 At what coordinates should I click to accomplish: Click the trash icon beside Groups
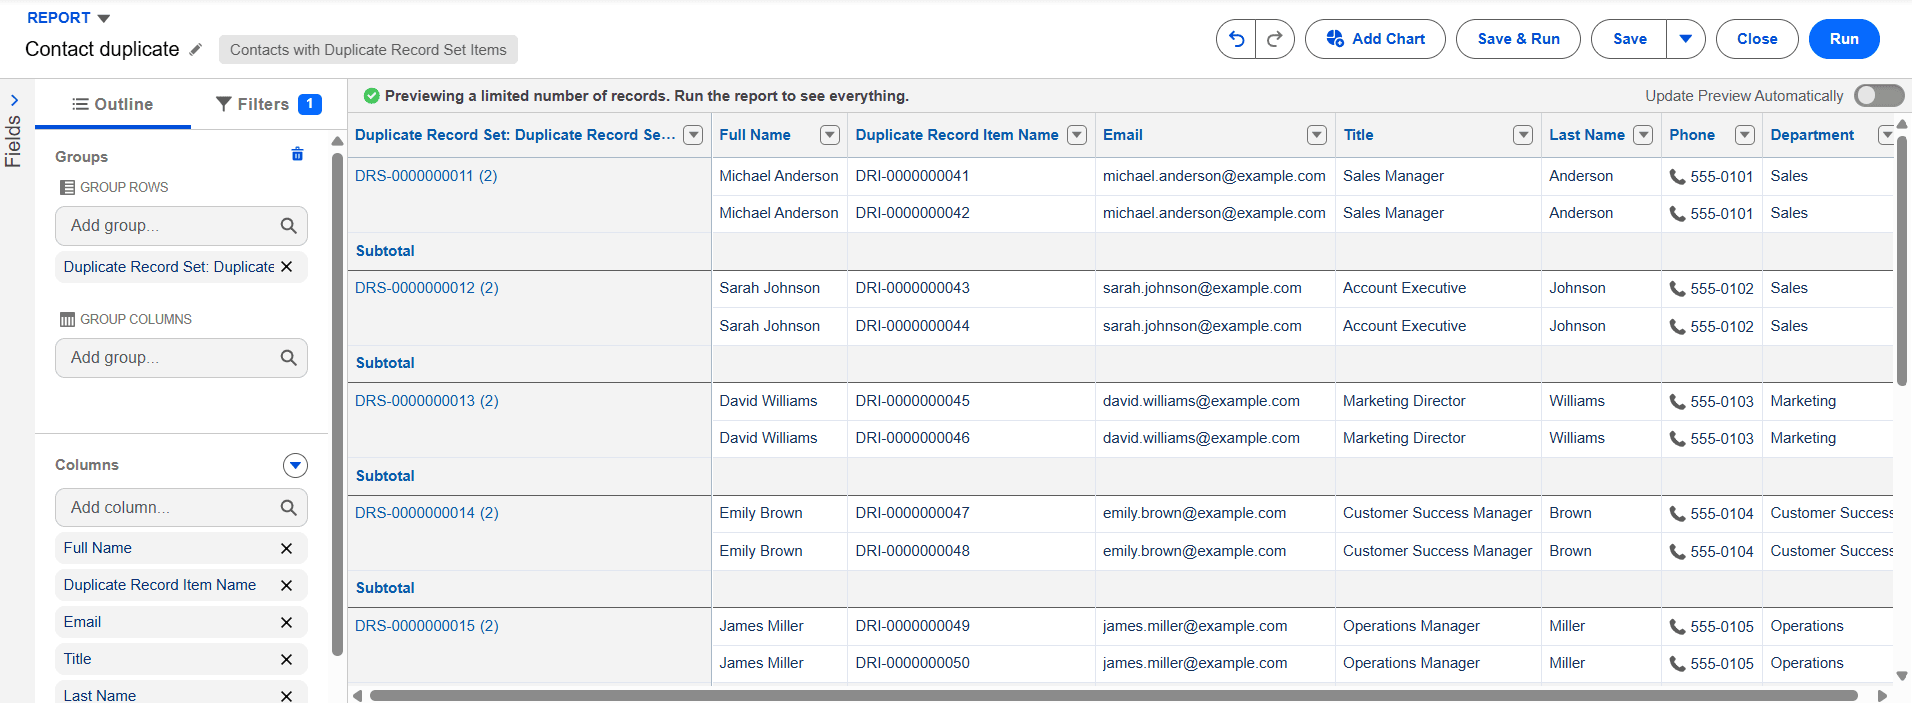(297, 154)
